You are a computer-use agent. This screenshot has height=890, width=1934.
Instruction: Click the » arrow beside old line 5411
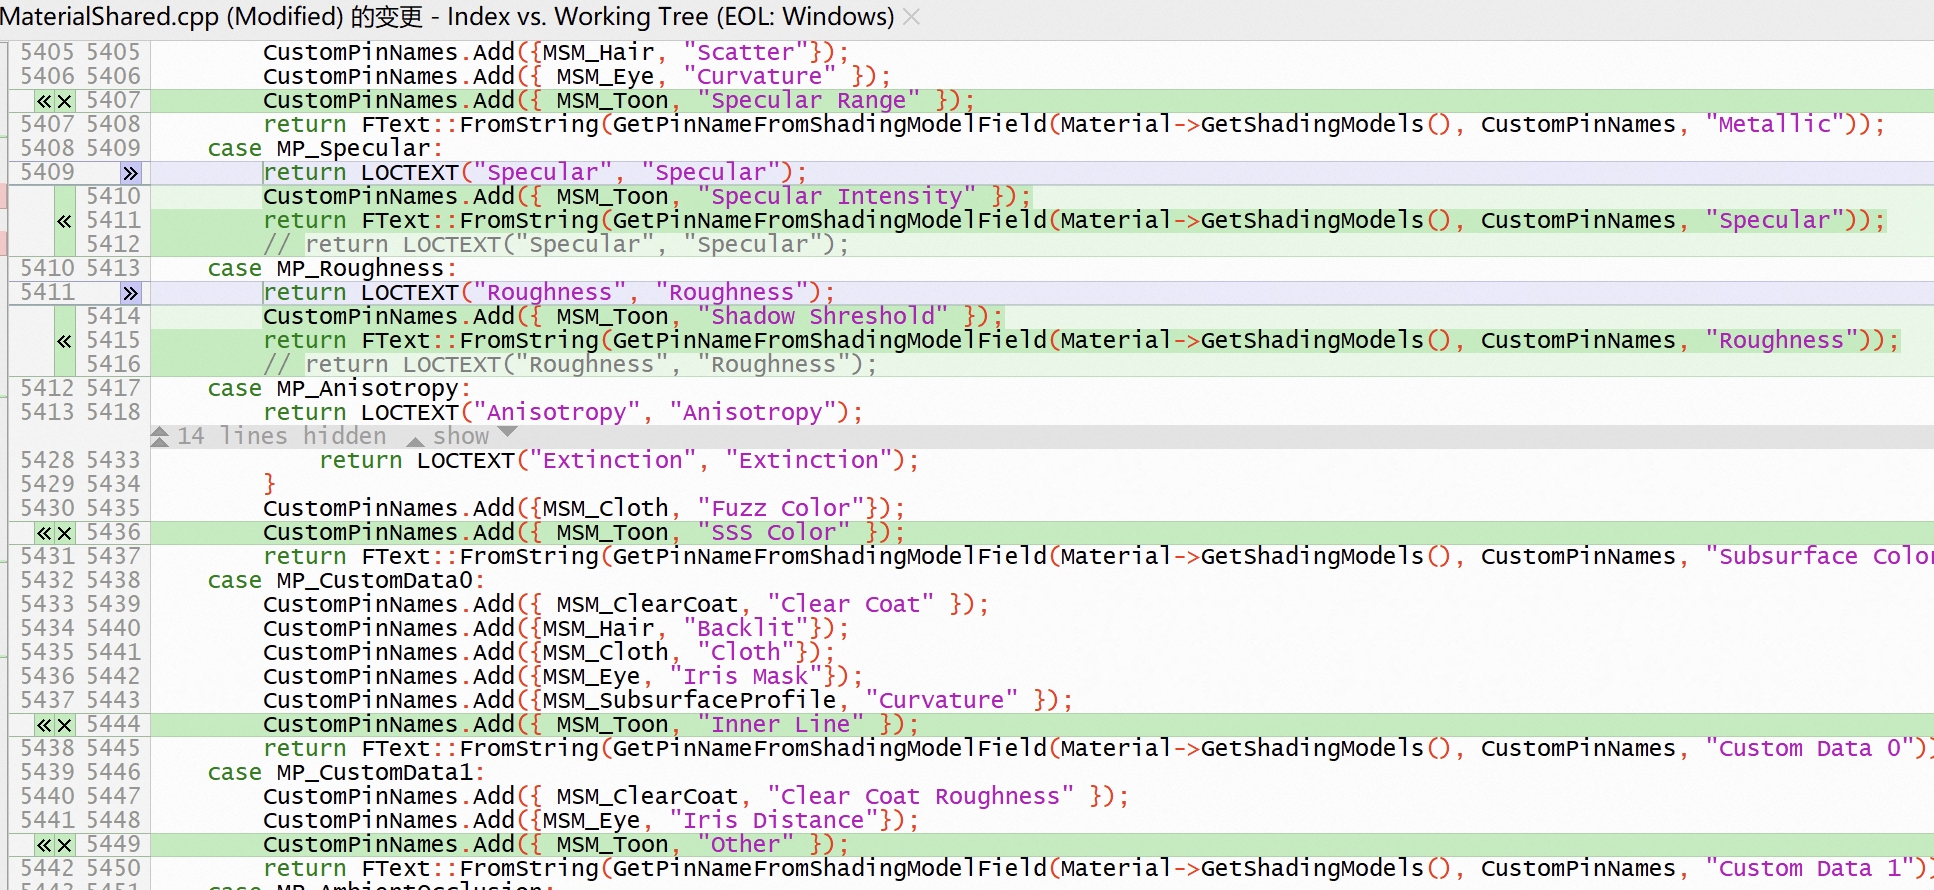(x=130, y=293)
